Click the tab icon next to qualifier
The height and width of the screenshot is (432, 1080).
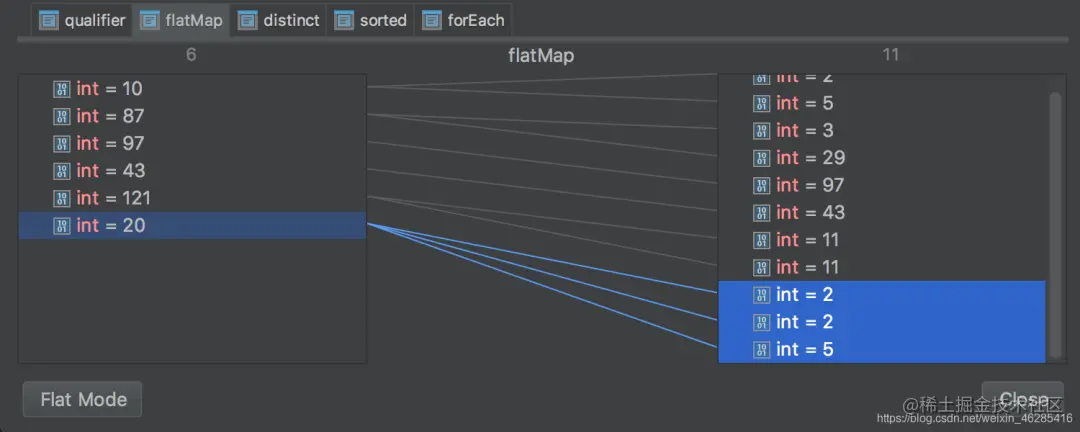(49, 21)
